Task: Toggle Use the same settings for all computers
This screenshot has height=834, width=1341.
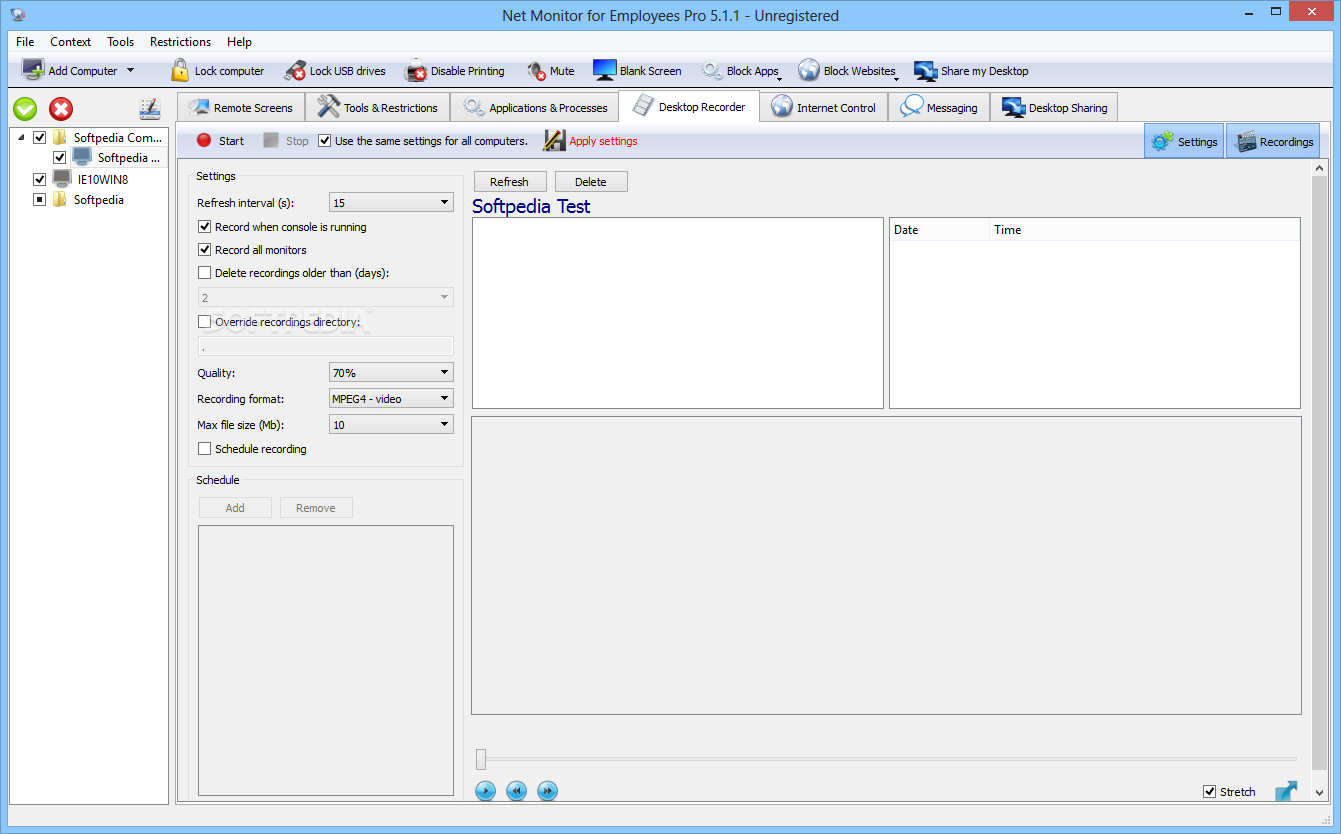Action: (x=325, y=141)
